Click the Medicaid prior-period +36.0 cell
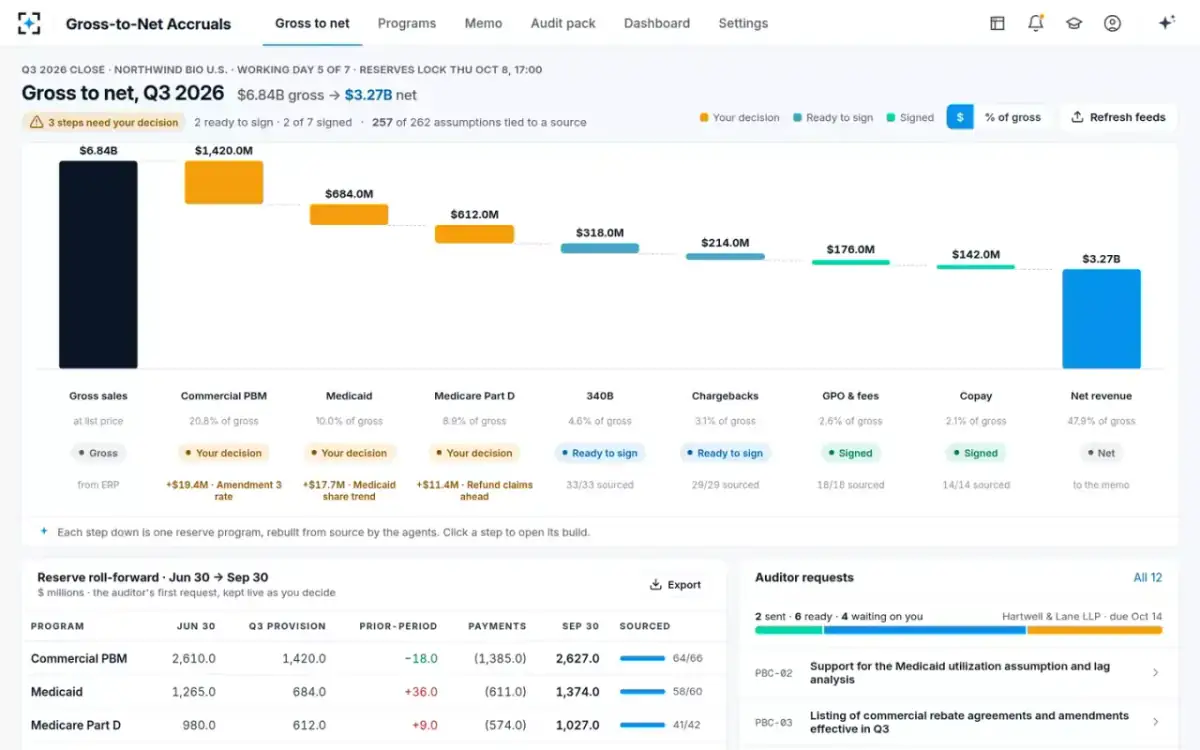 coord(421,692)
